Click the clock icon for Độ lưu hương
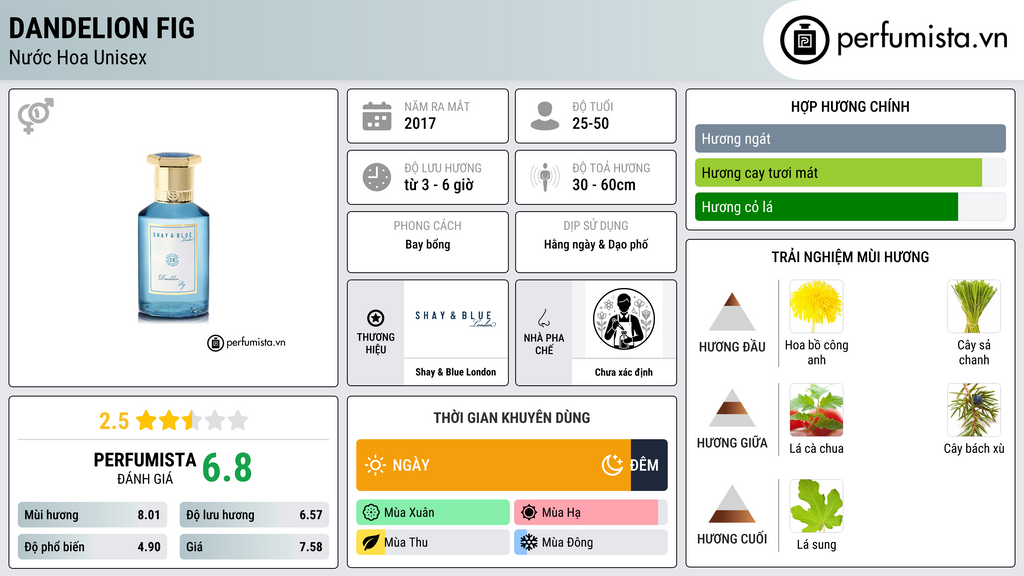 pyautogui.click(x=377, y=177)
